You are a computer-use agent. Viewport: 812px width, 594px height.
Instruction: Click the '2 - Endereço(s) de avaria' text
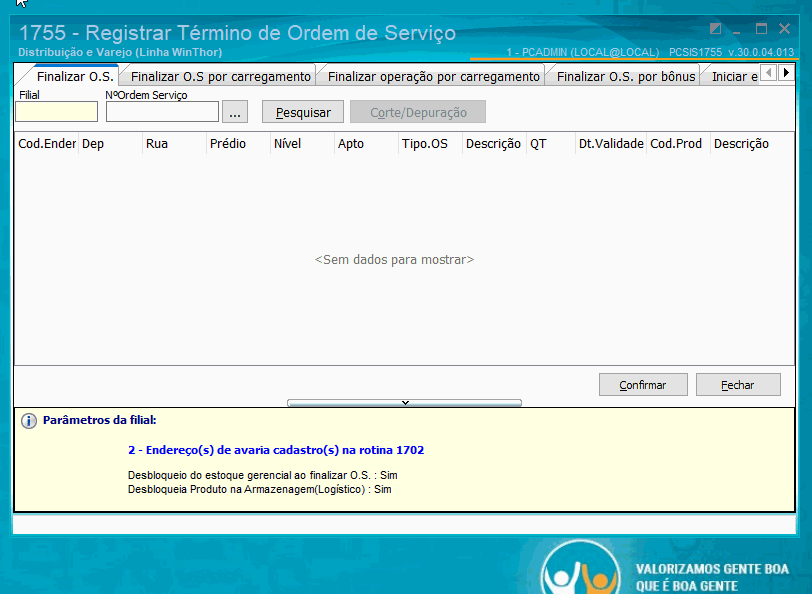pyautogui.click(x=276, y=450)
